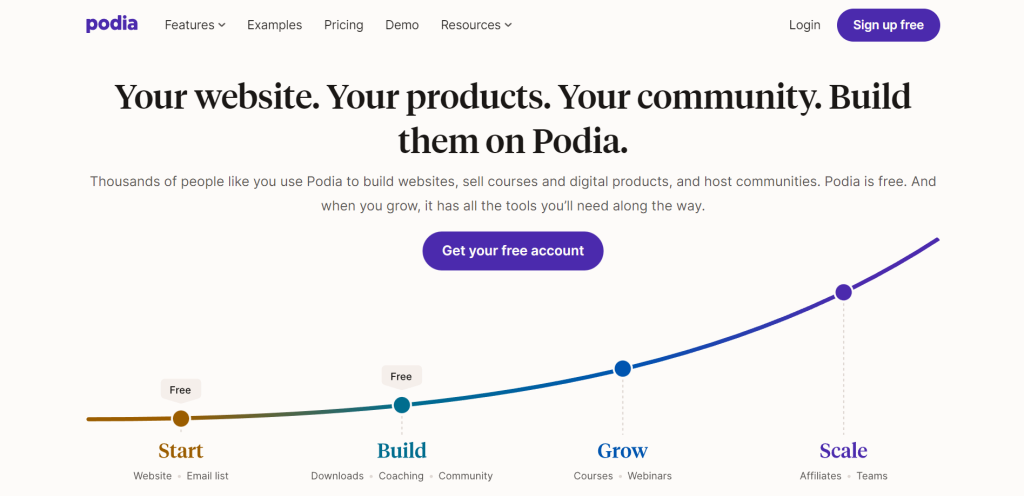Click the Start stage heading
Viewport: 1024px width, 496px height.
point(181,450)
